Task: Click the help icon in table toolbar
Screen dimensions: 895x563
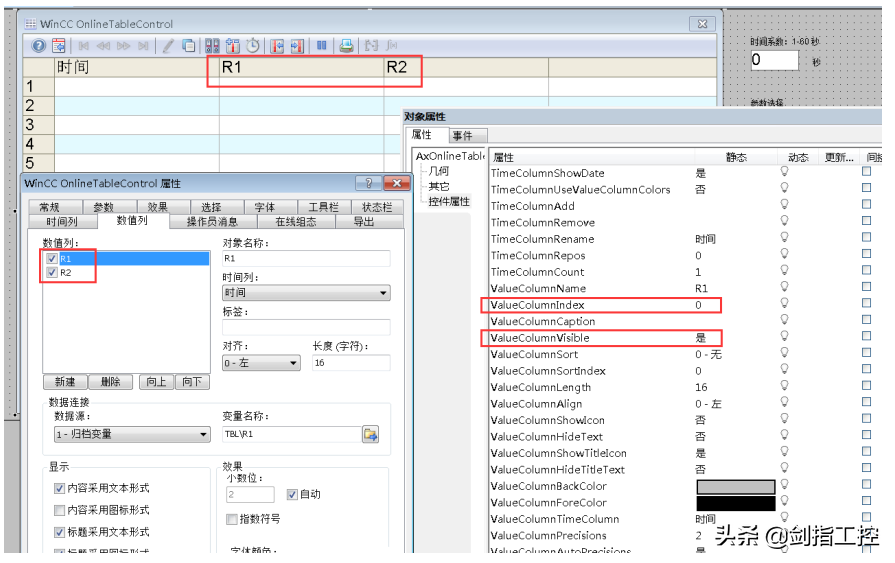Action: coord(39,46)
